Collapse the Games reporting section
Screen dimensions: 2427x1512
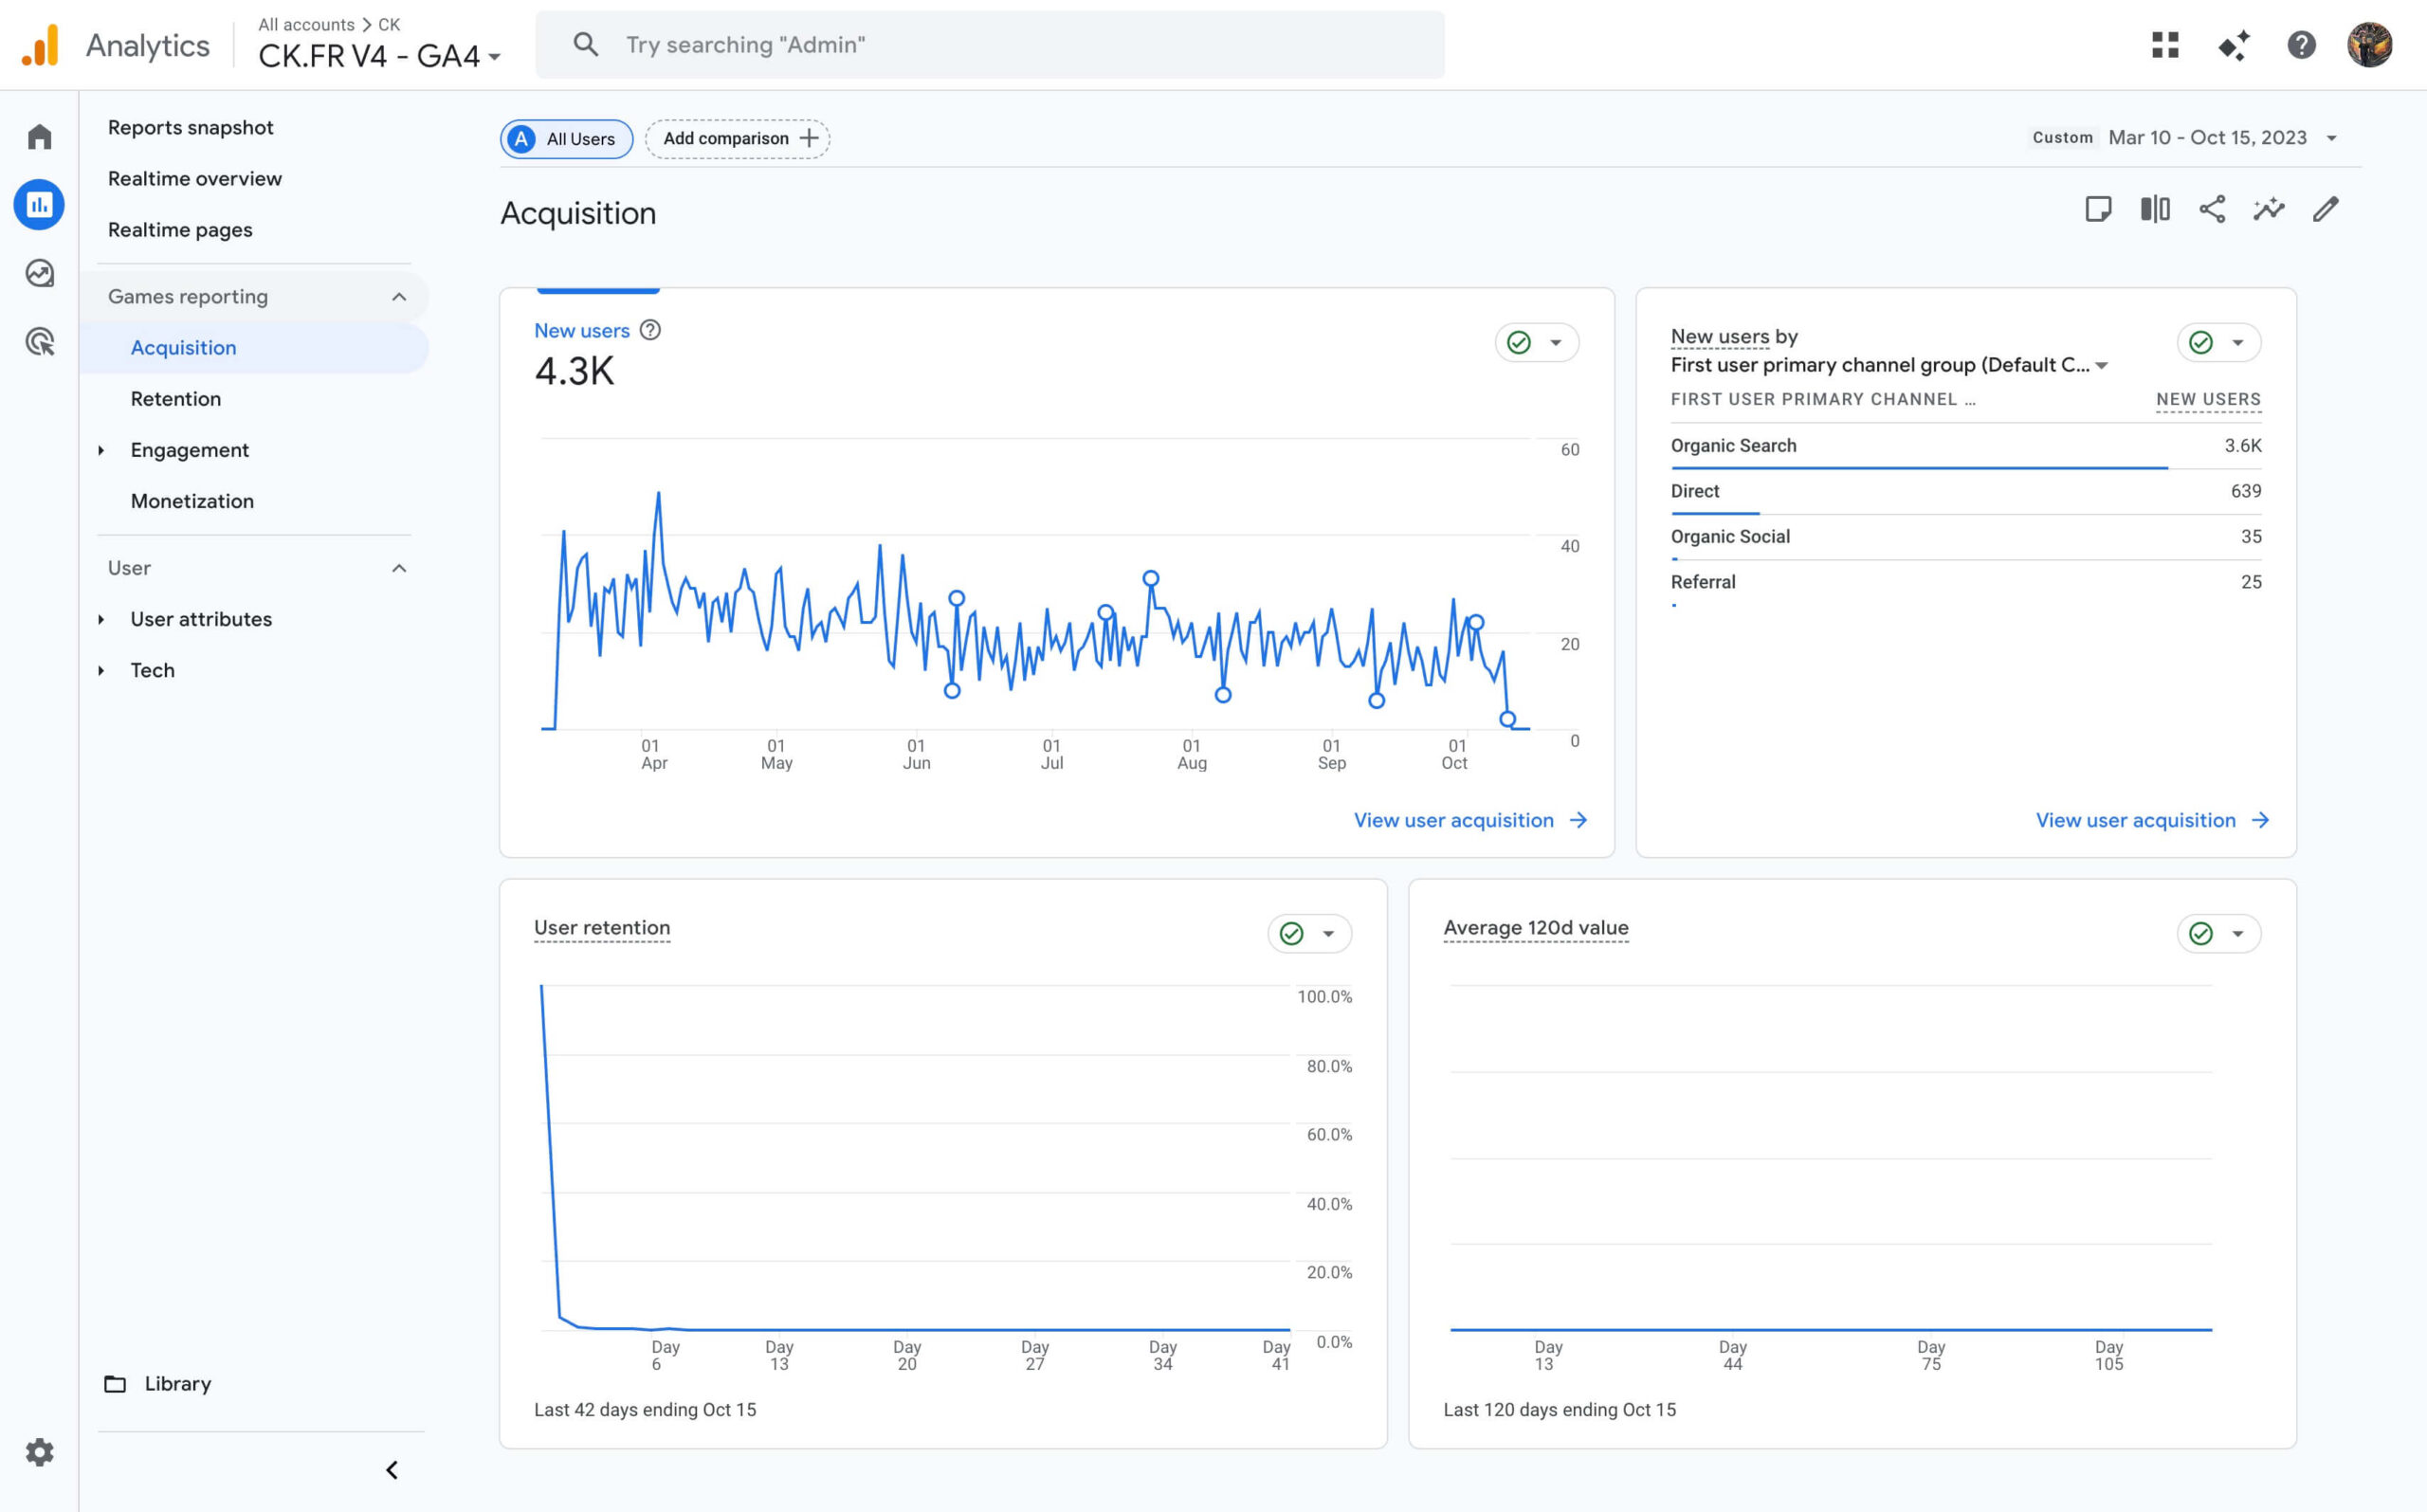click(x=398, y=297)
